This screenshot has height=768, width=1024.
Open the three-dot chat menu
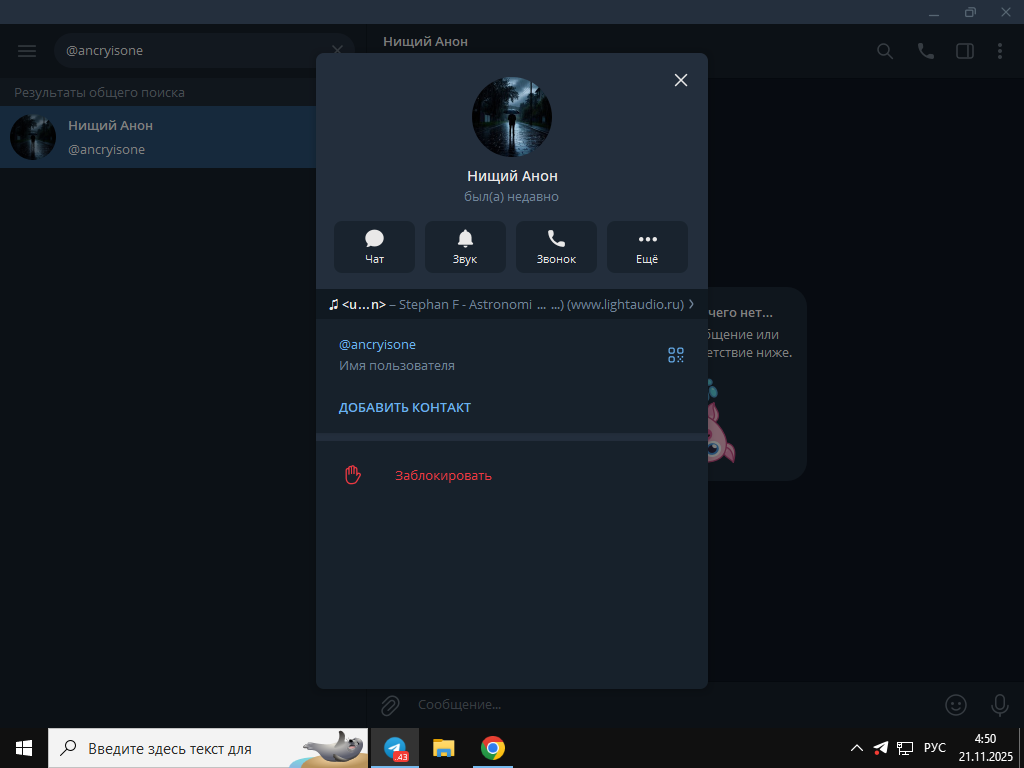1000,51
